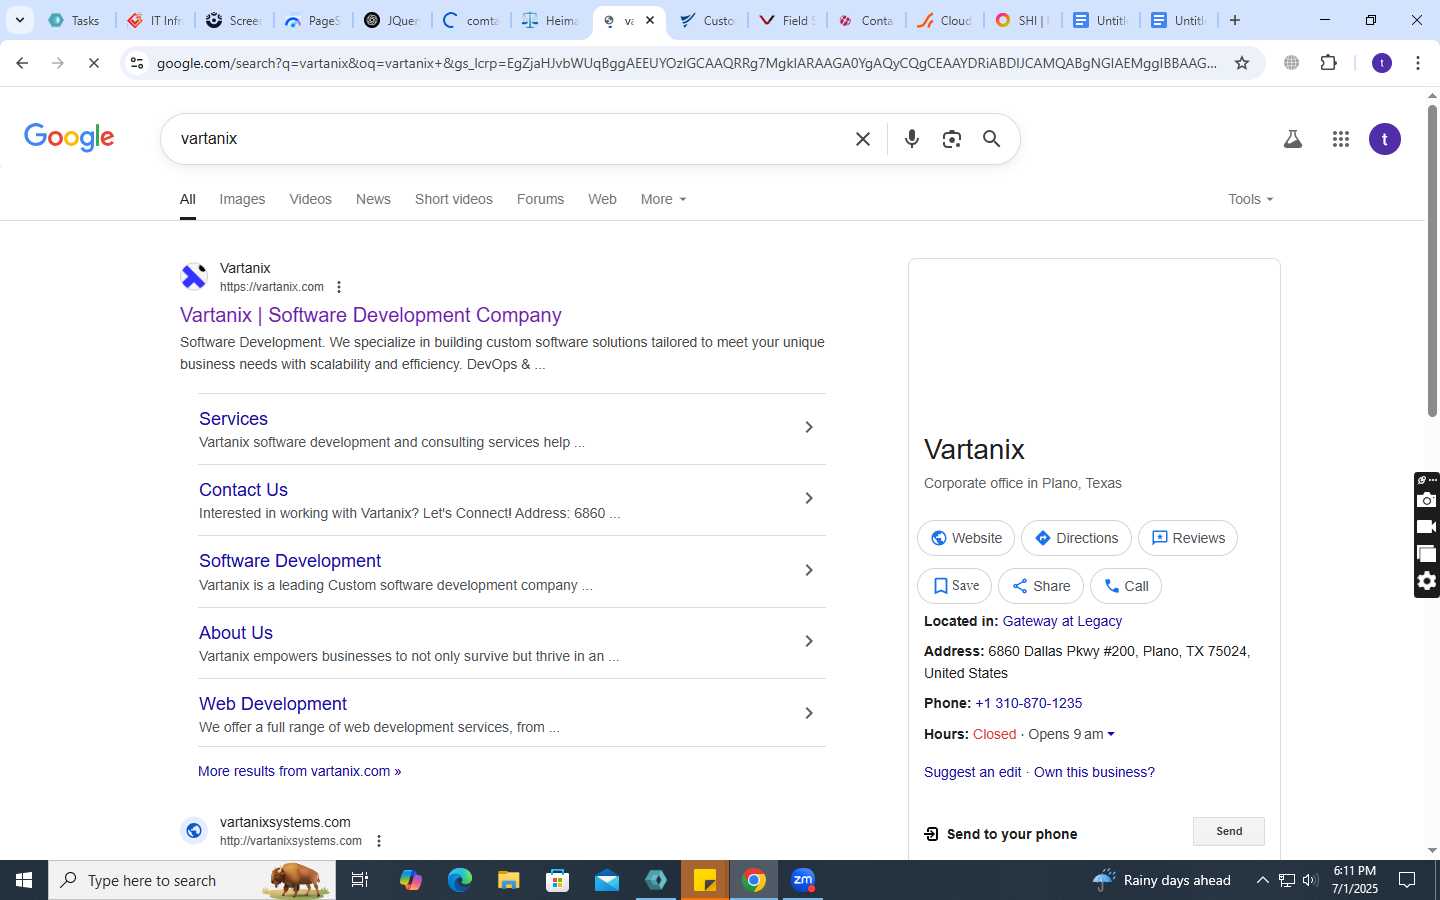Viewport: 1440px width, 900px height.
Task: Open More results from vartanix.com
Action: 299,771
